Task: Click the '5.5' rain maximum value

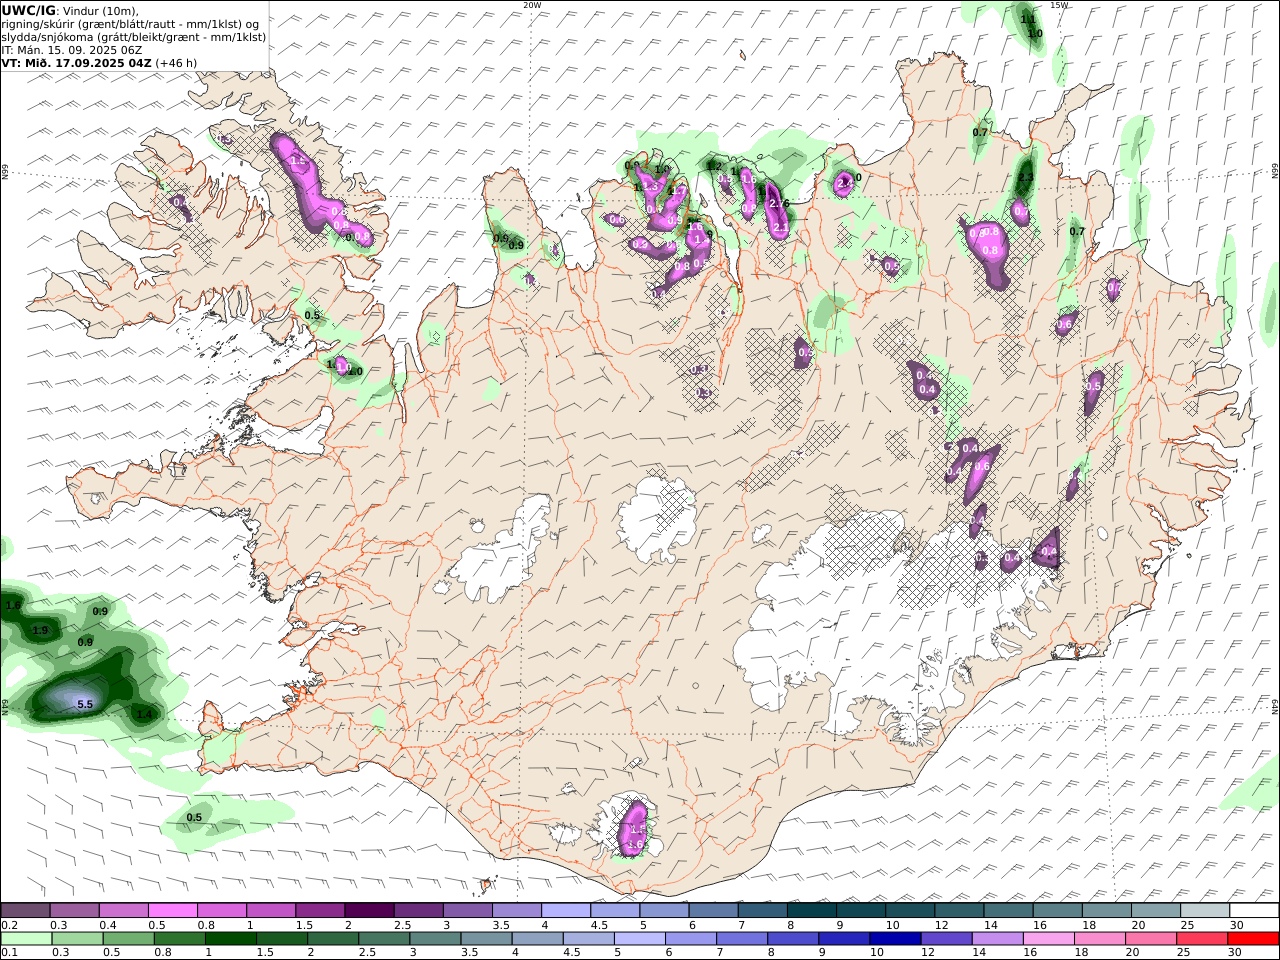Action: click(85, 705)
